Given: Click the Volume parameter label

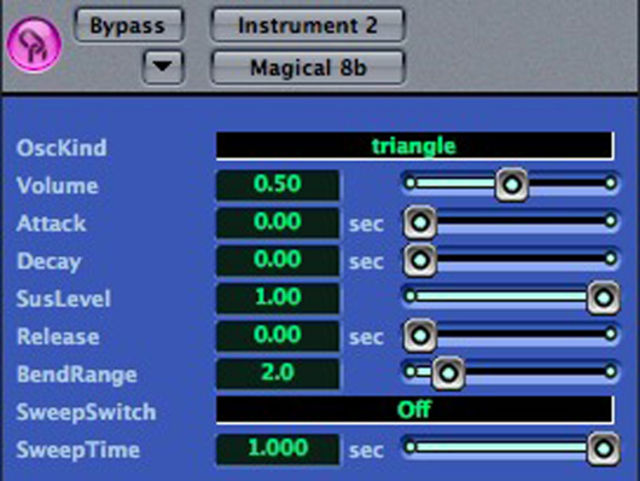Looking at the screenshot, I should point(58,186).
